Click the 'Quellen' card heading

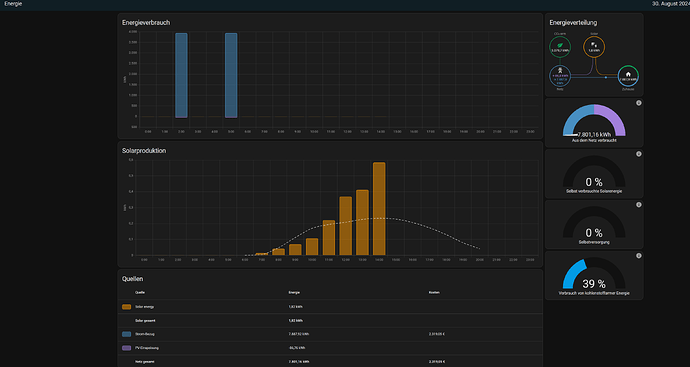132,279
